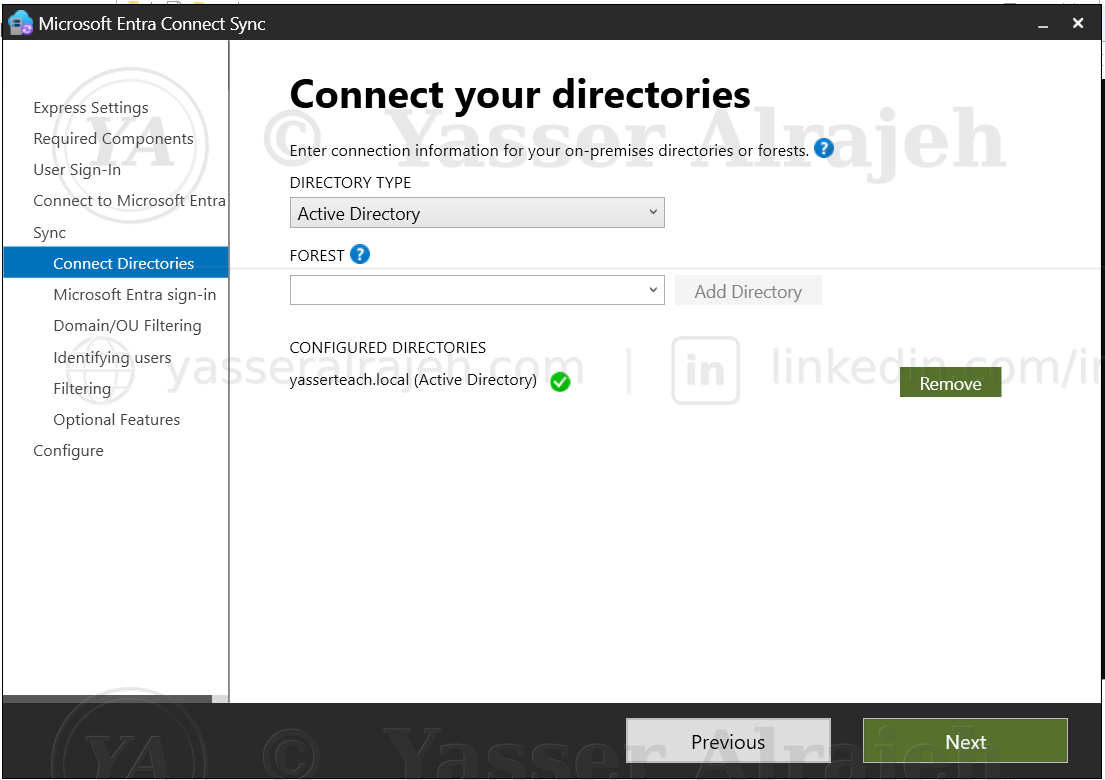Click the Sync step in sidebar
The width and height of the screenshot is (1105, 780).
point(49,233)
